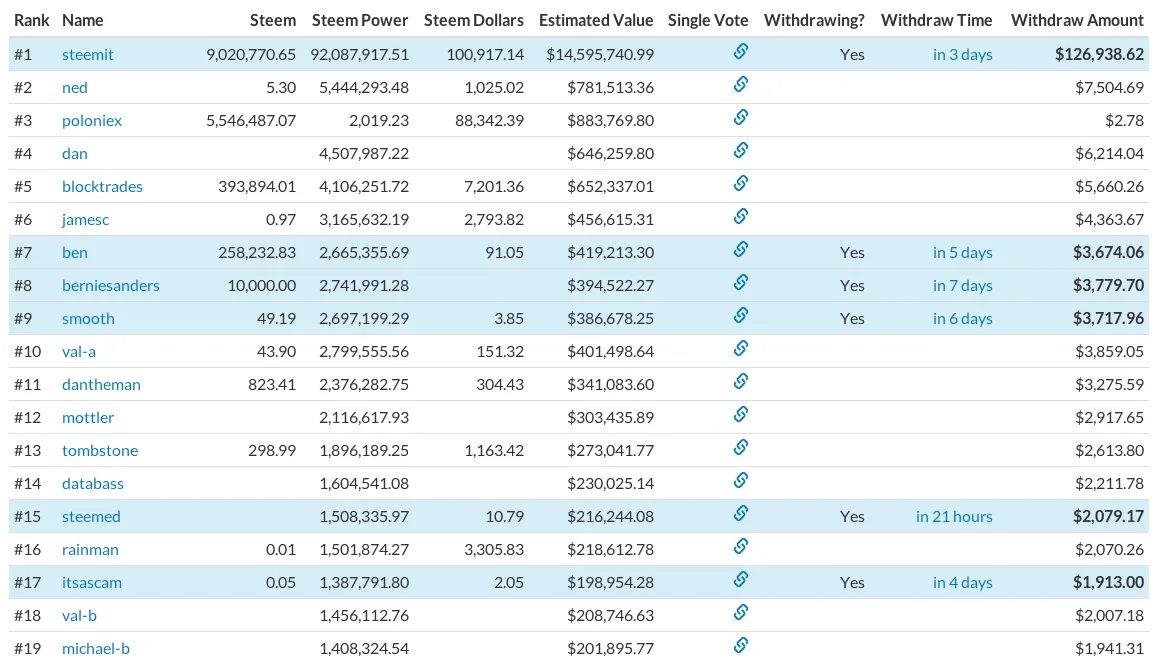
Task: Open the single vote link for val-b
Action: tap(741, 612)
